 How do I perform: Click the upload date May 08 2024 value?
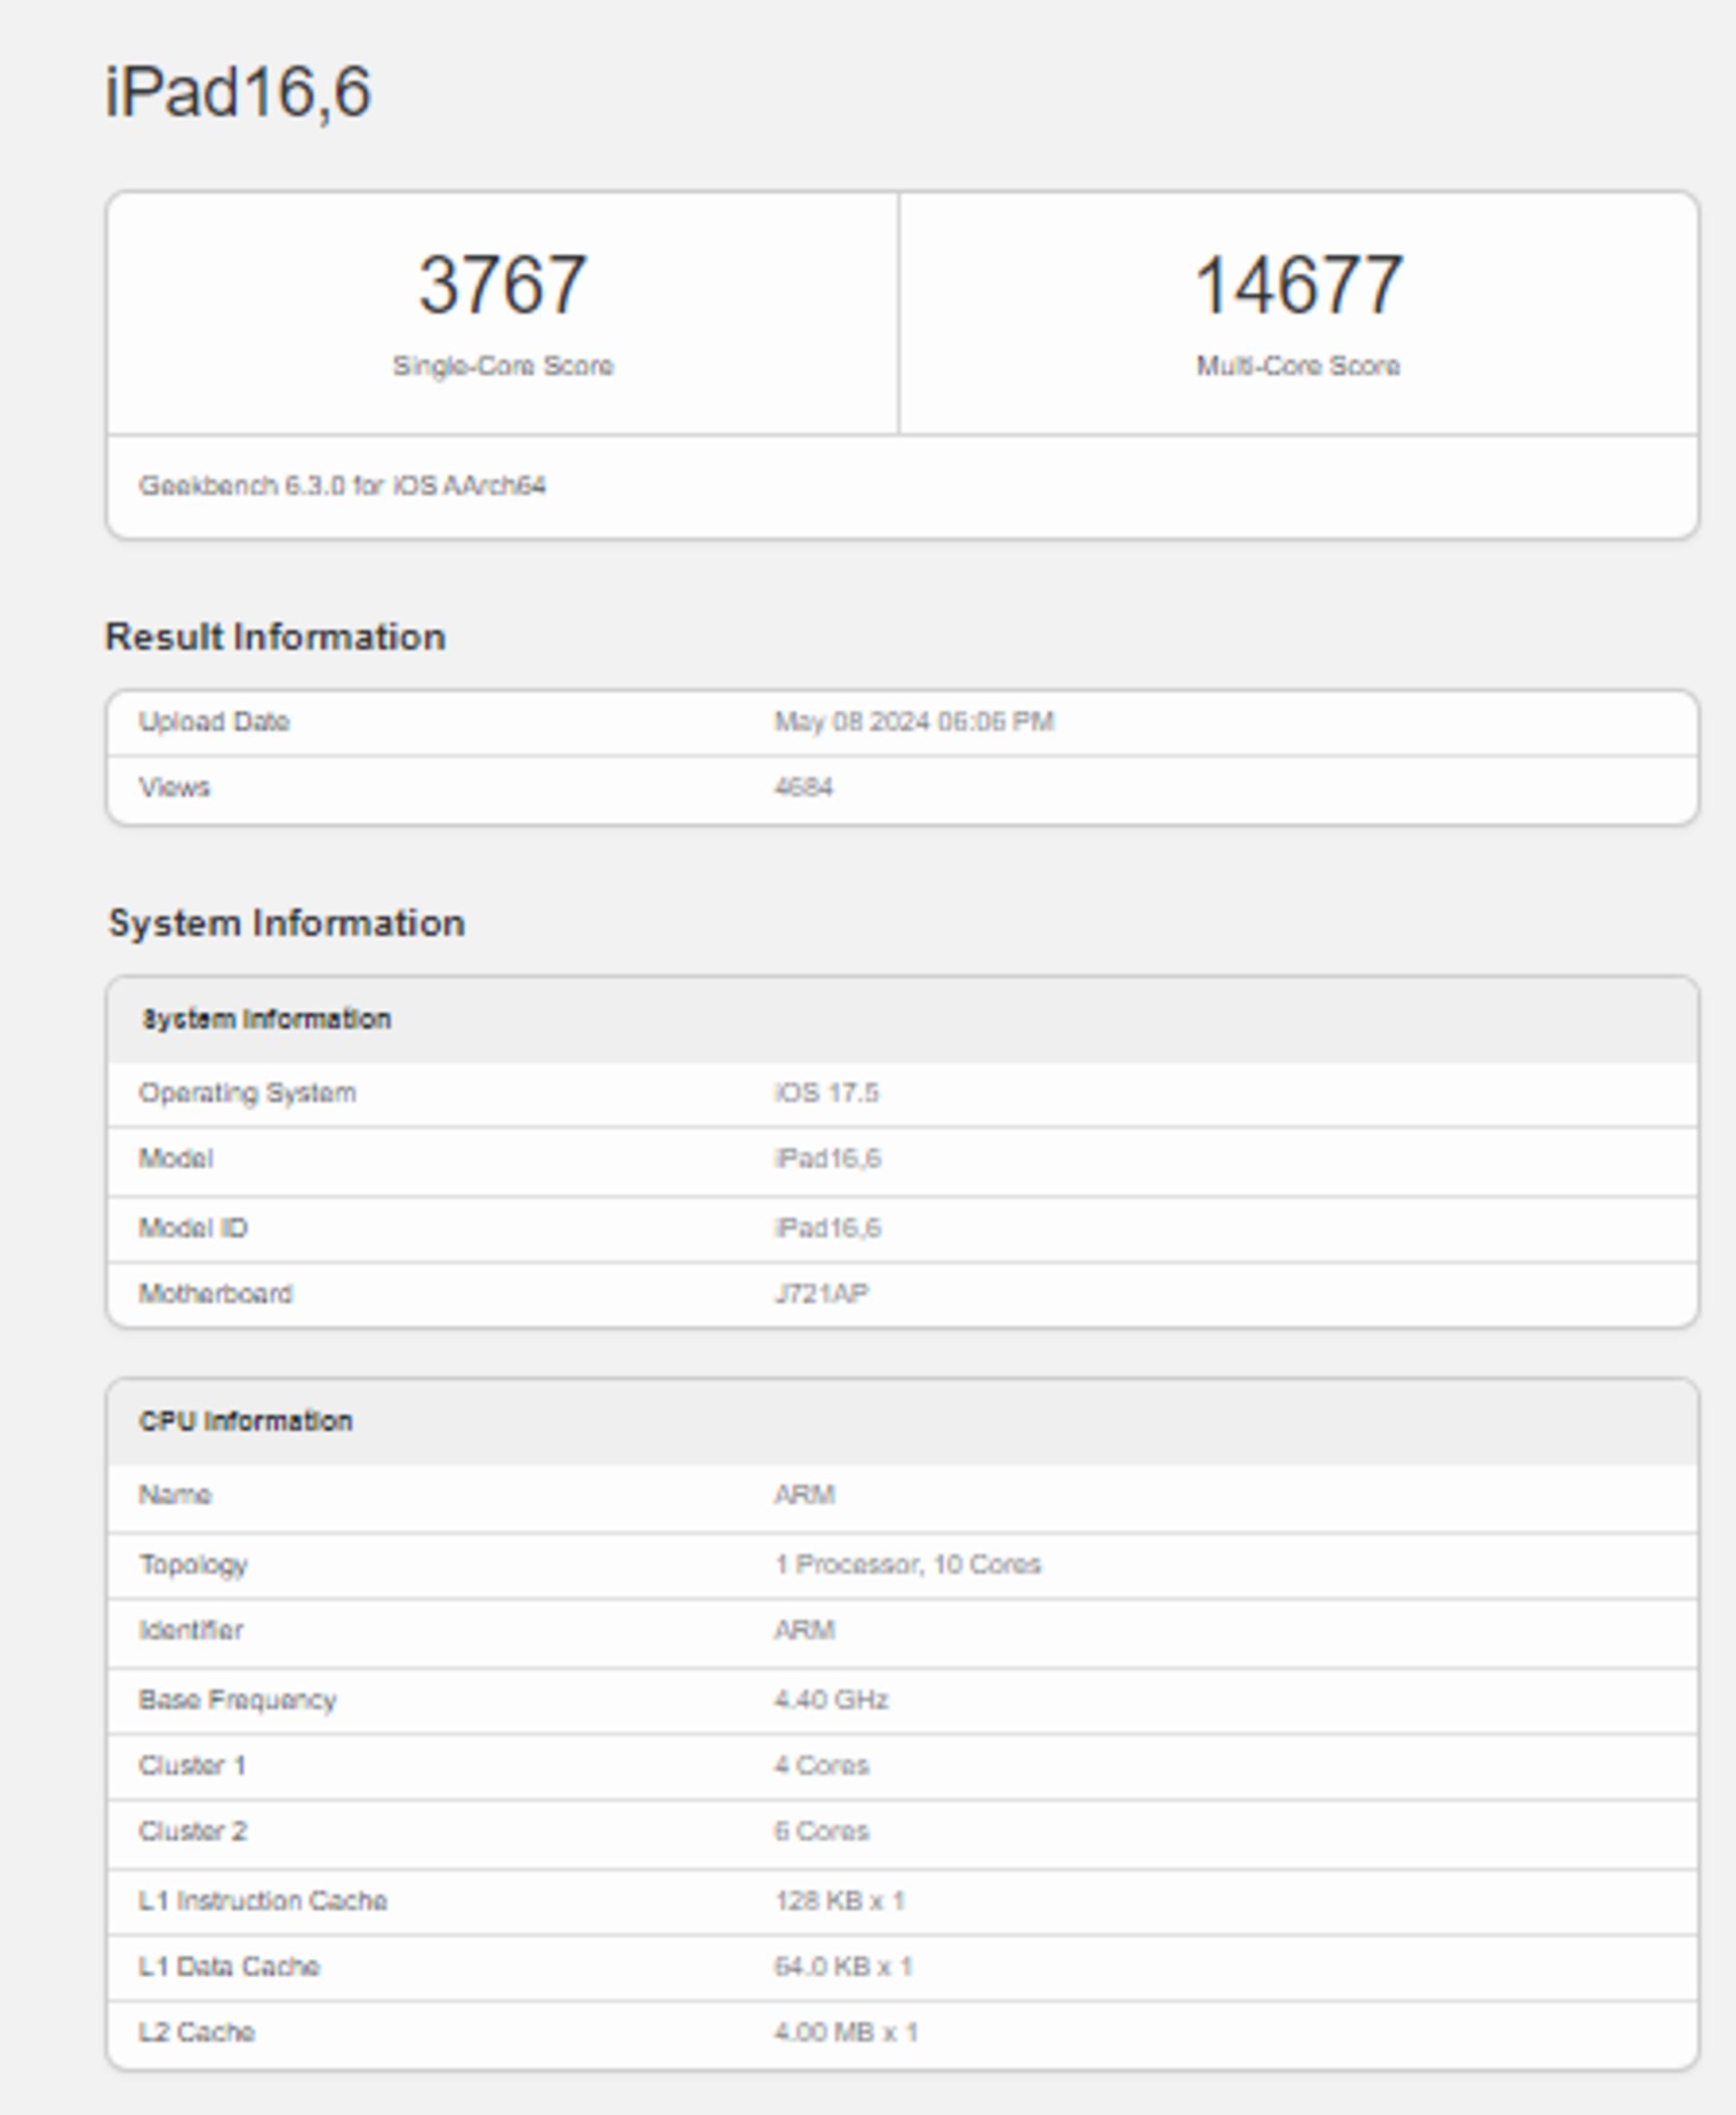click(914, 722)
